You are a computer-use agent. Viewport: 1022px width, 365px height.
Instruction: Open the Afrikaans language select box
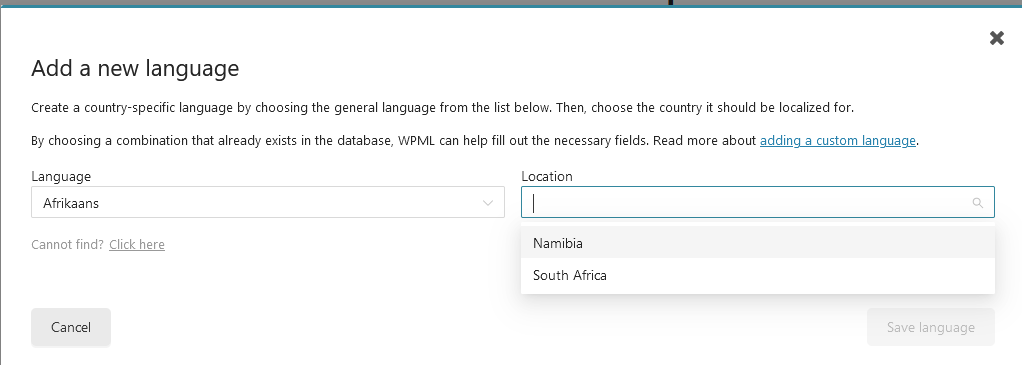268,202
